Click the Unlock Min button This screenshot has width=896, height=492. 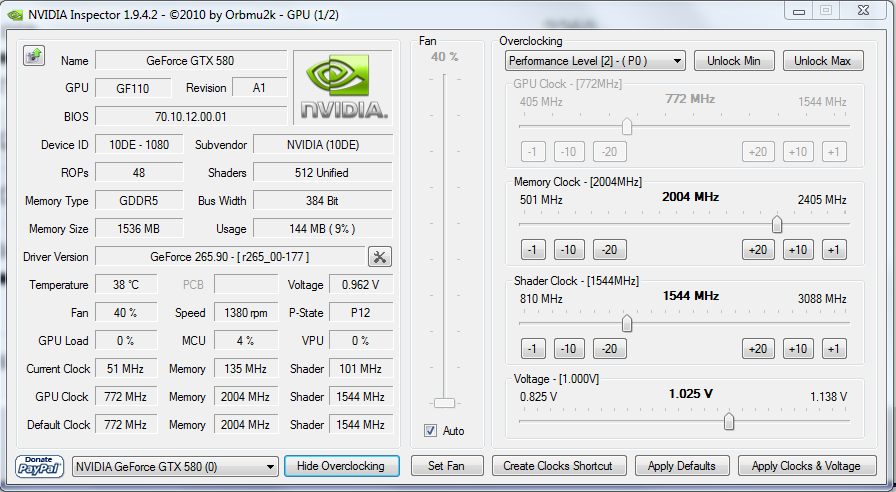click(x=734, y=61)
